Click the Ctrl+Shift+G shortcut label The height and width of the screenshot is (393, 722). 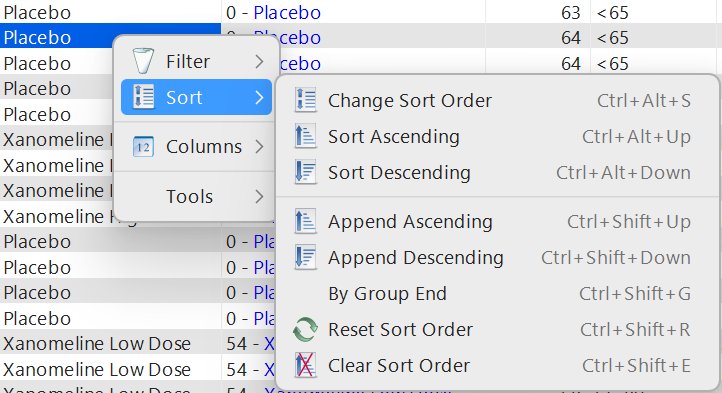(x=635, y=293)
